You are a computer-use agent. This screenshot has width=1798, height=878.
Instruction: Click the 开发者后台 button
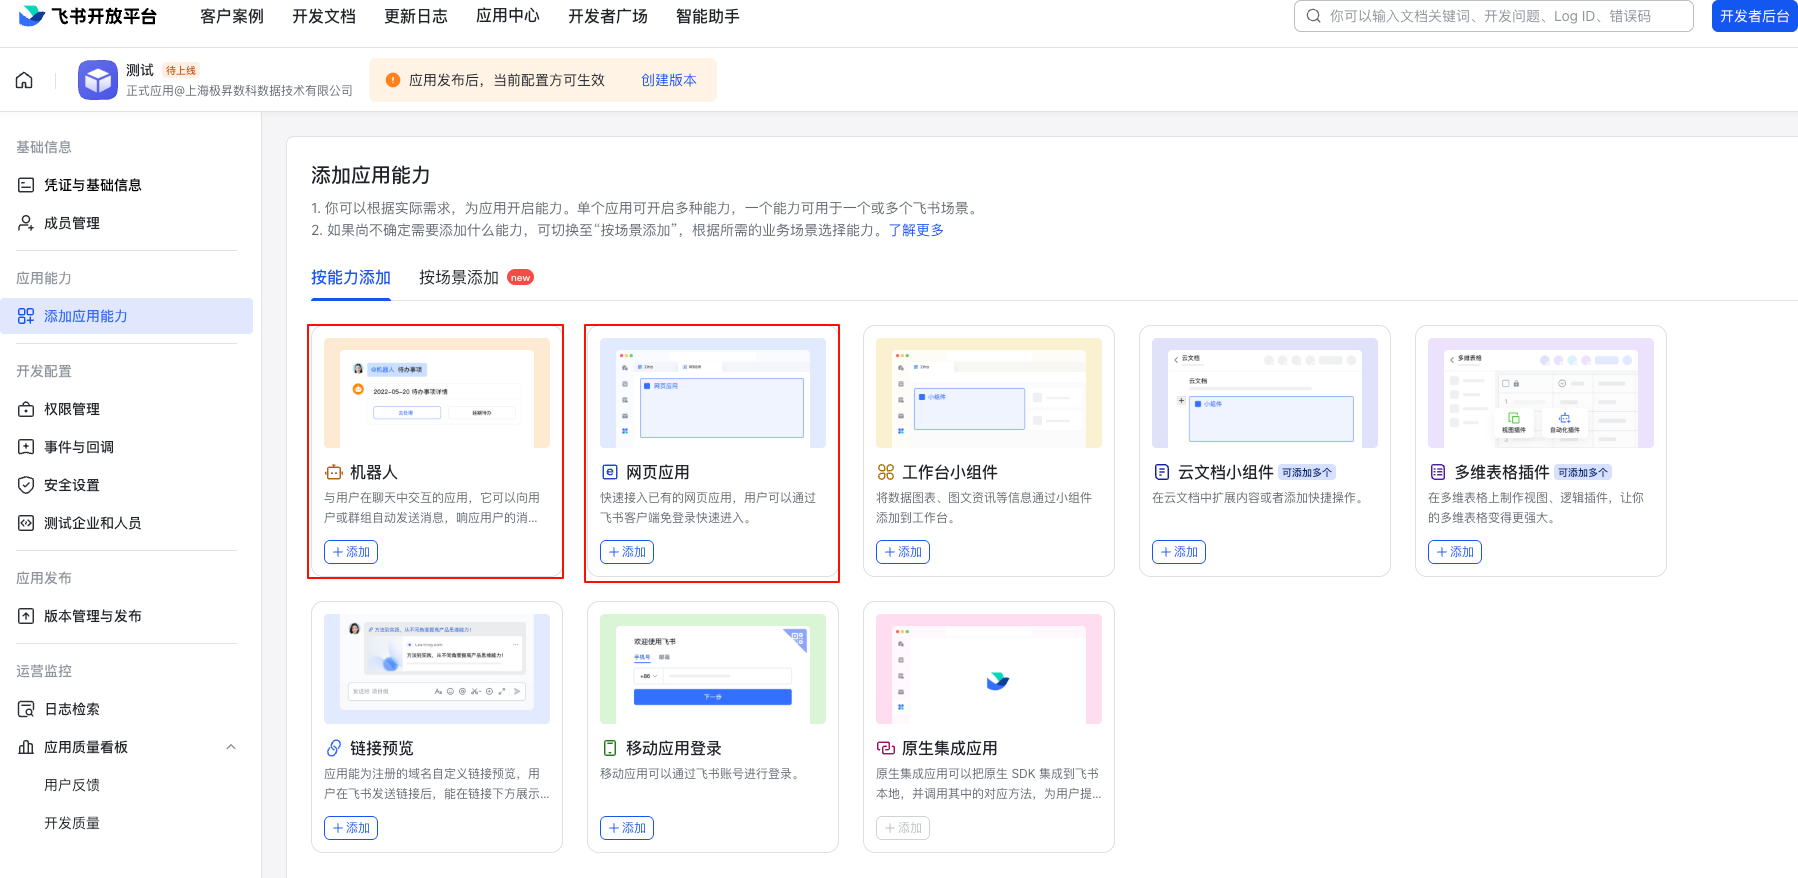[1754, 16]
